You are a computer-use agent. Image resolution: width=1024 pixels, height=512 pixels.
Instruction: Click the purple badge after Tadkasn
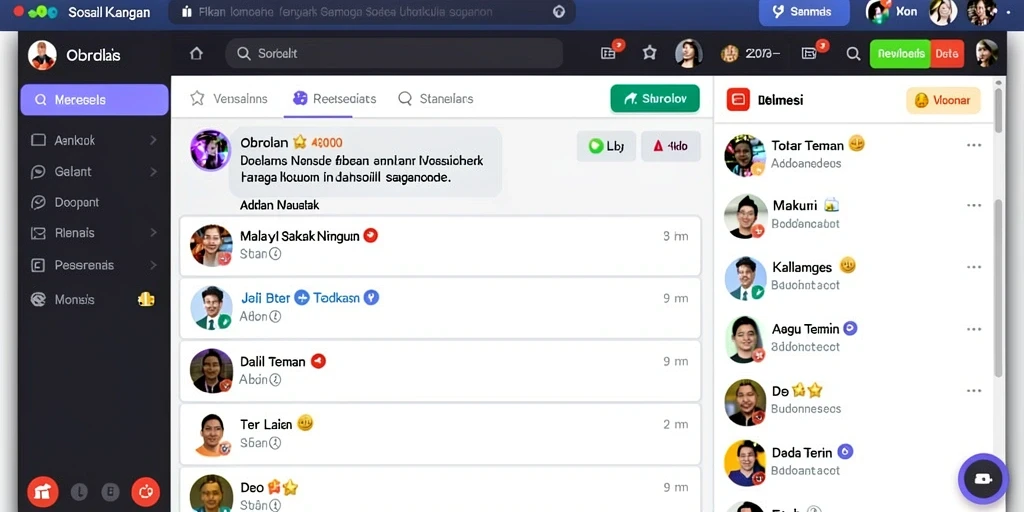pyautogui.click(x=371, y=298)
